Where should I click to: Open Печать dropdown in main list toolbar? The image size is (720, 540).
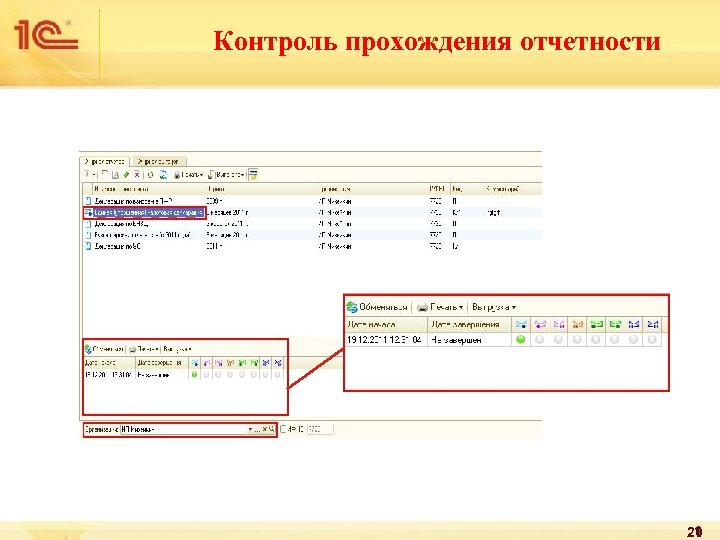coord(189,174)
